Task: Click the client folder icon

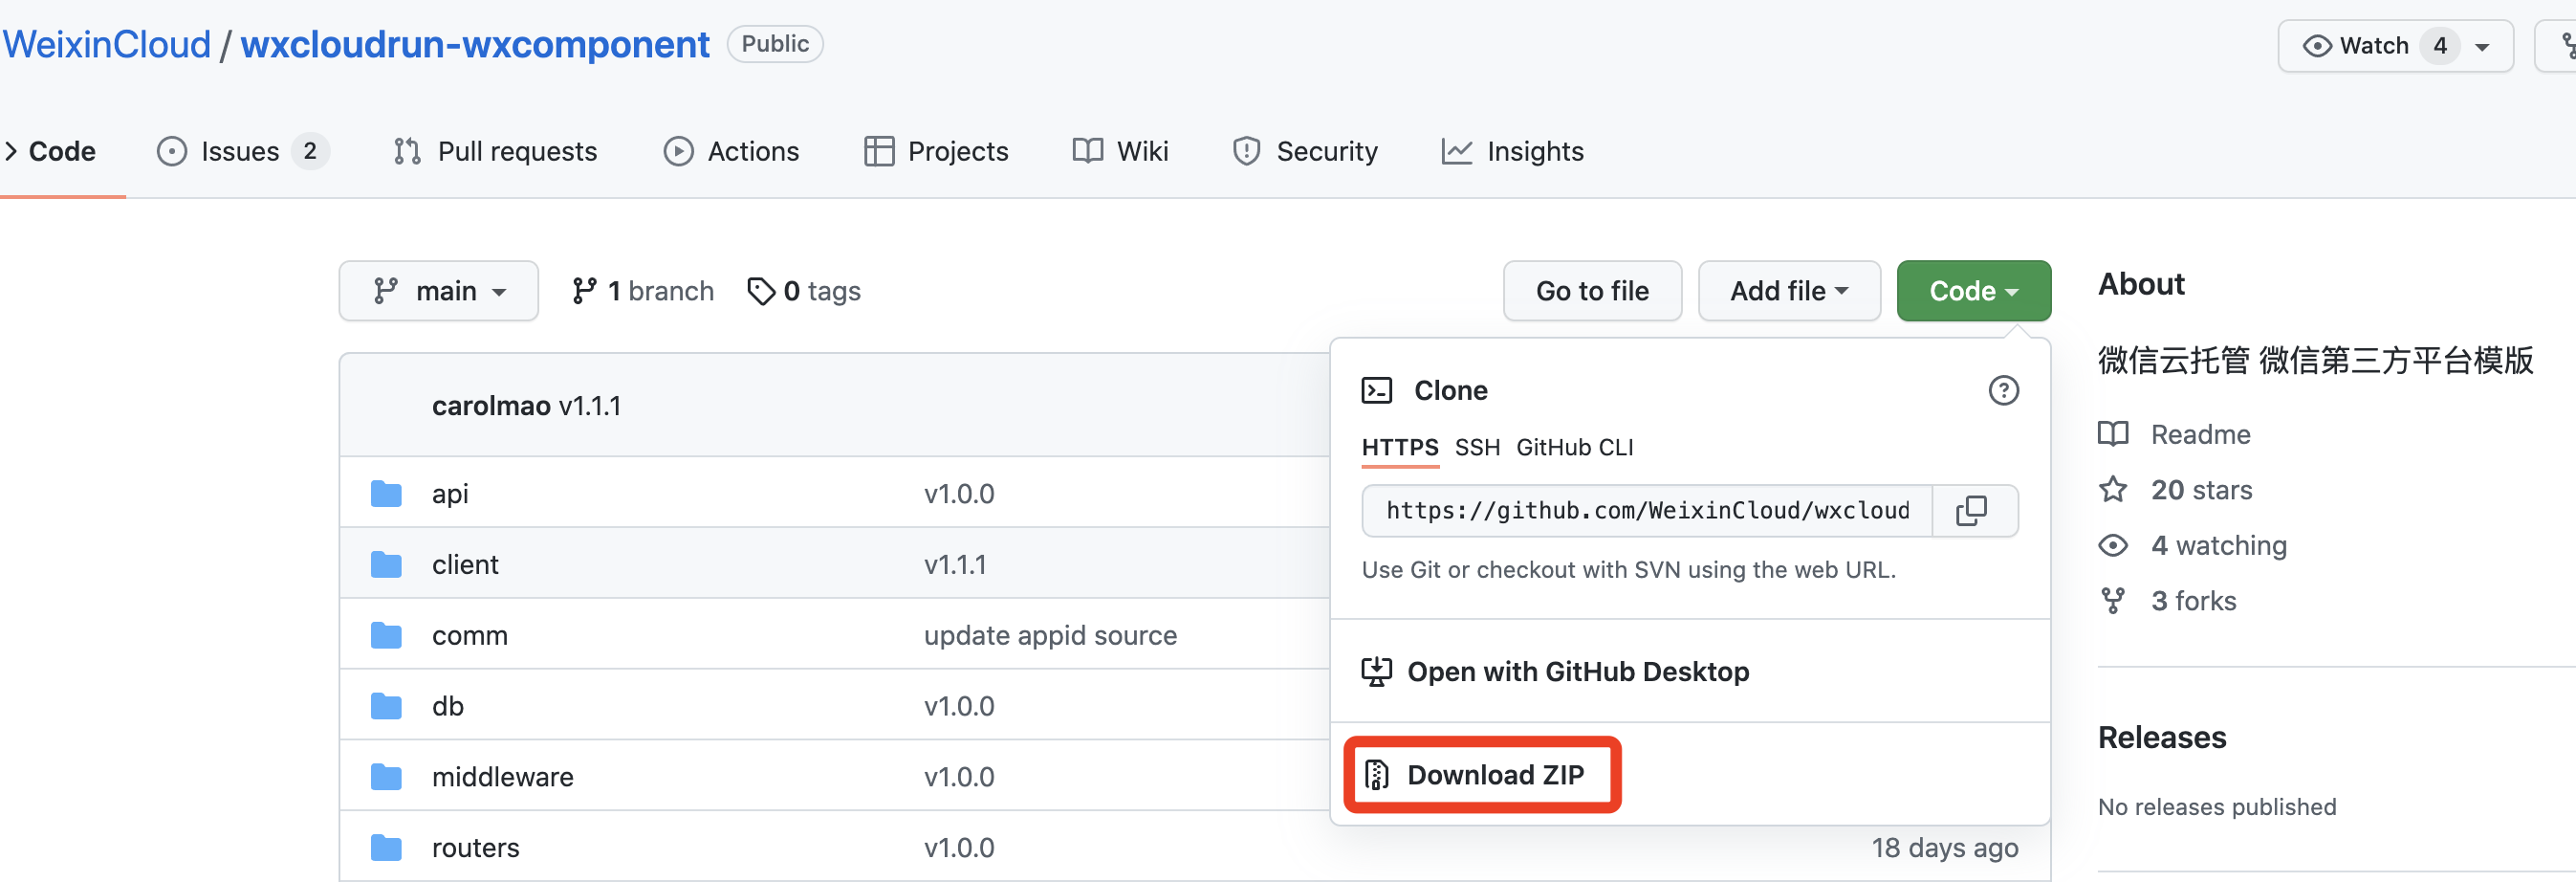Action: 386,565
